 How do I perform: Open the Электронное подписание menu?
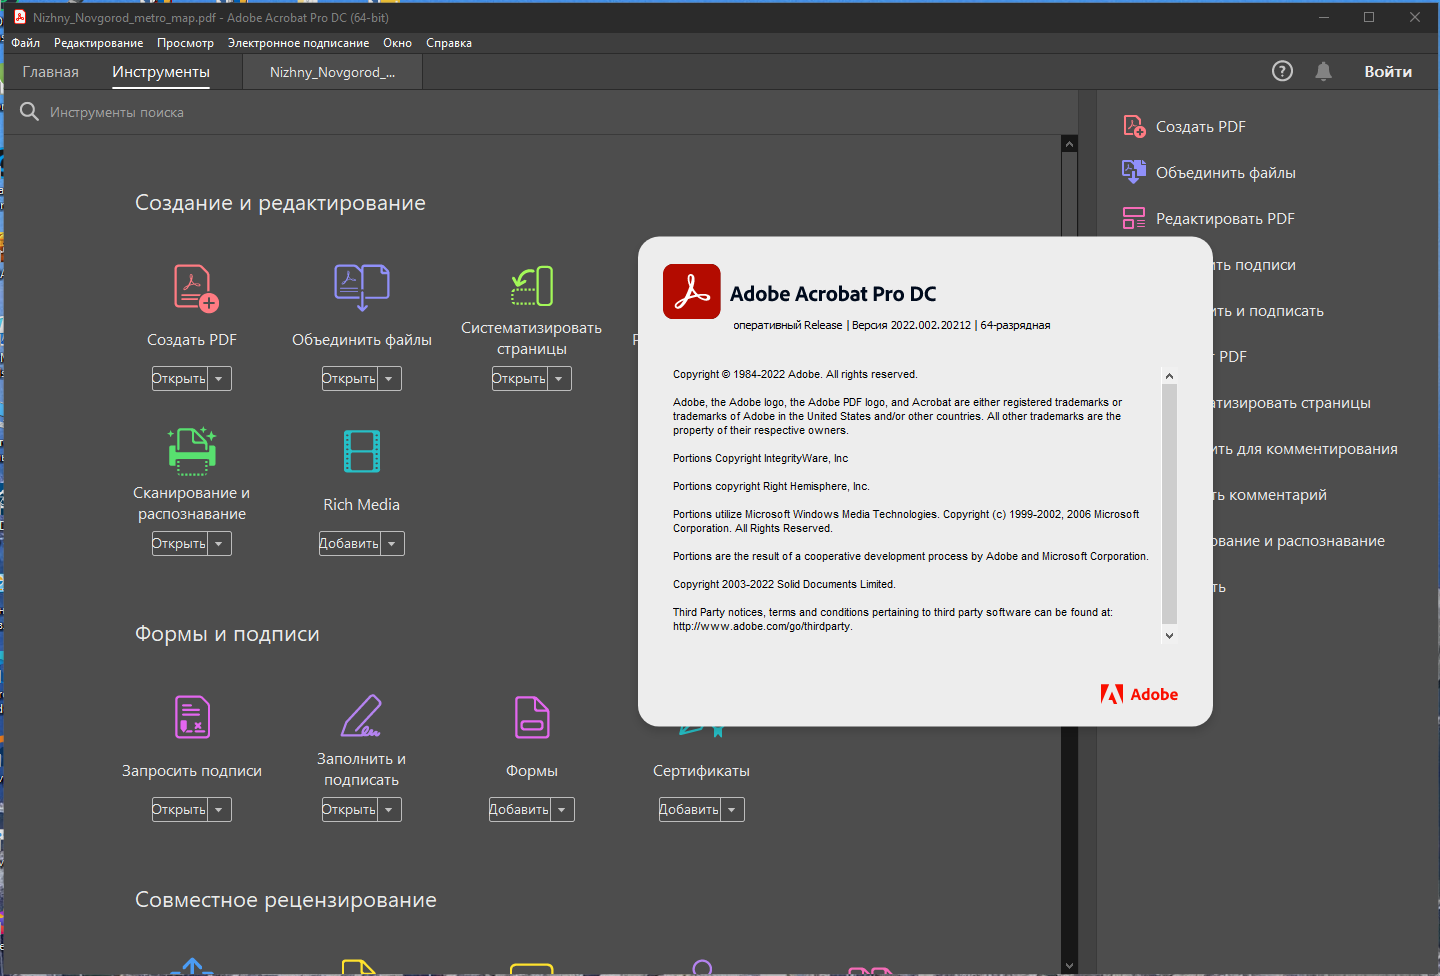point(298,43)
